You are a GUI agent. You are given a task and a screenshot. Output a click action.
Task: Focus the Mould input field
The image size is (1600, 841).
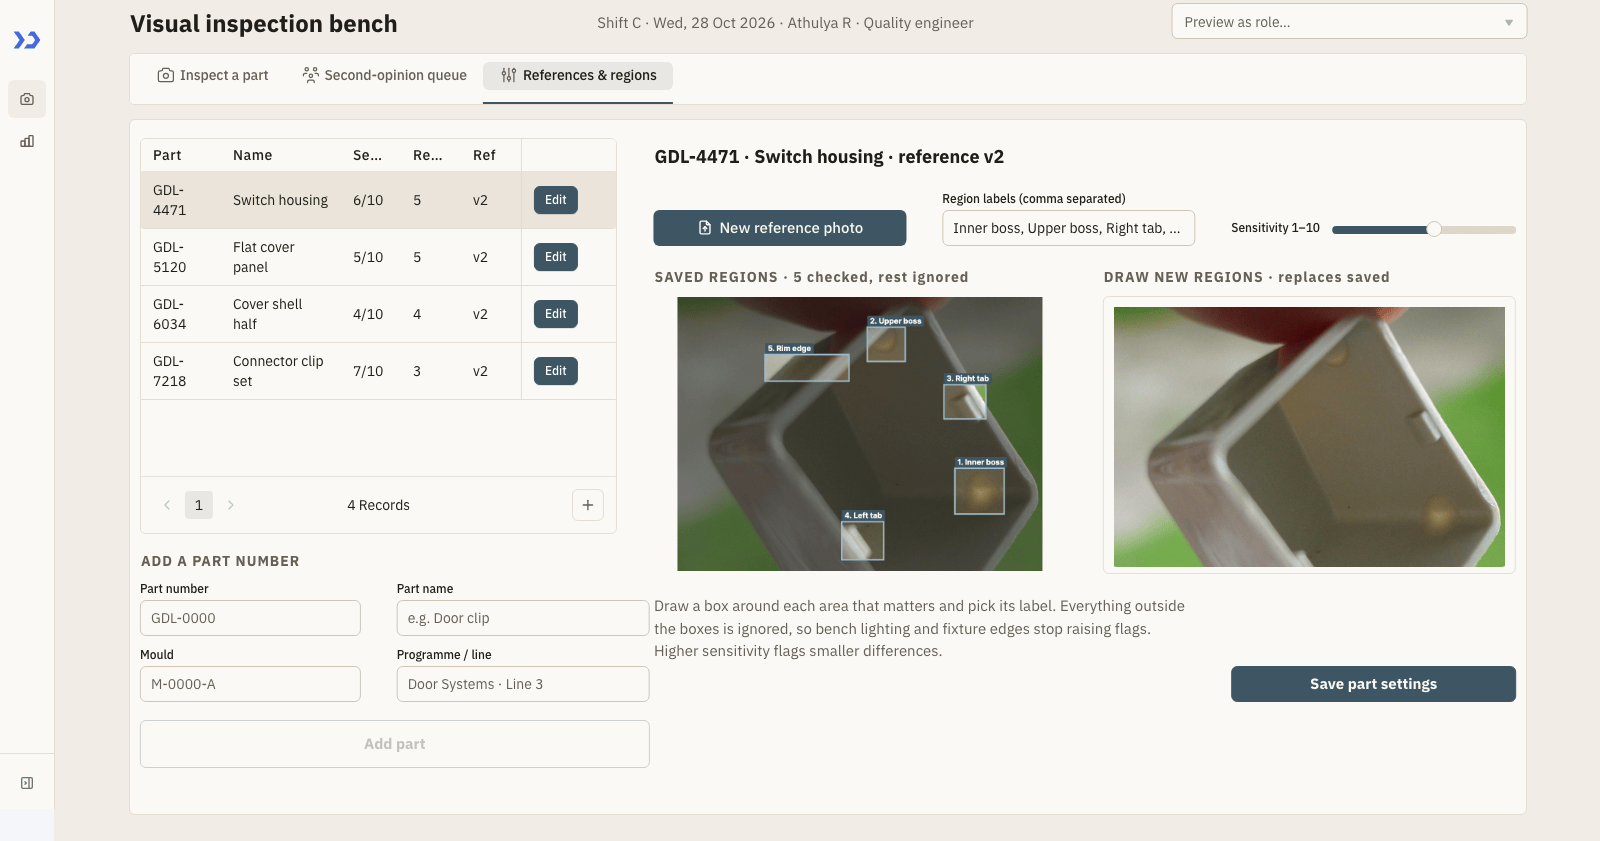[250, 684]
